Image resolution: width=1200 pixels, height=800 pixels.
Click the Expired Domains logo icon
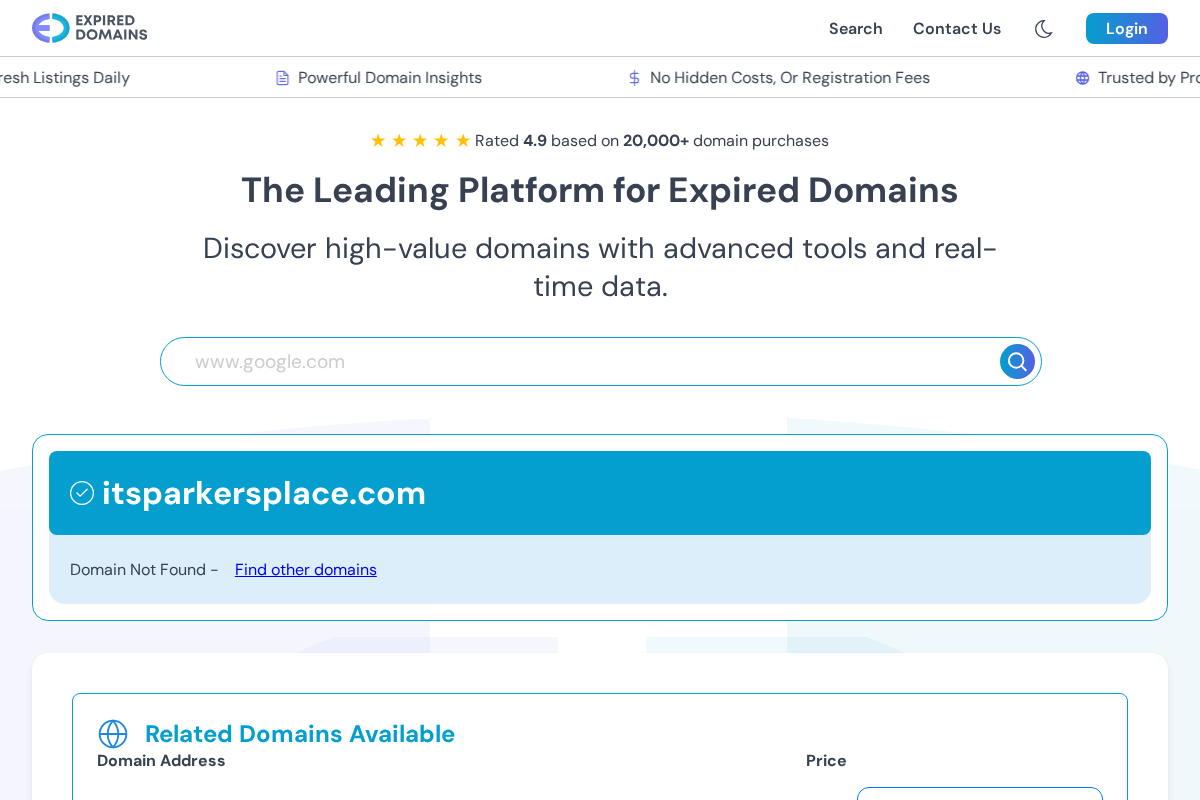click(47, 28)
